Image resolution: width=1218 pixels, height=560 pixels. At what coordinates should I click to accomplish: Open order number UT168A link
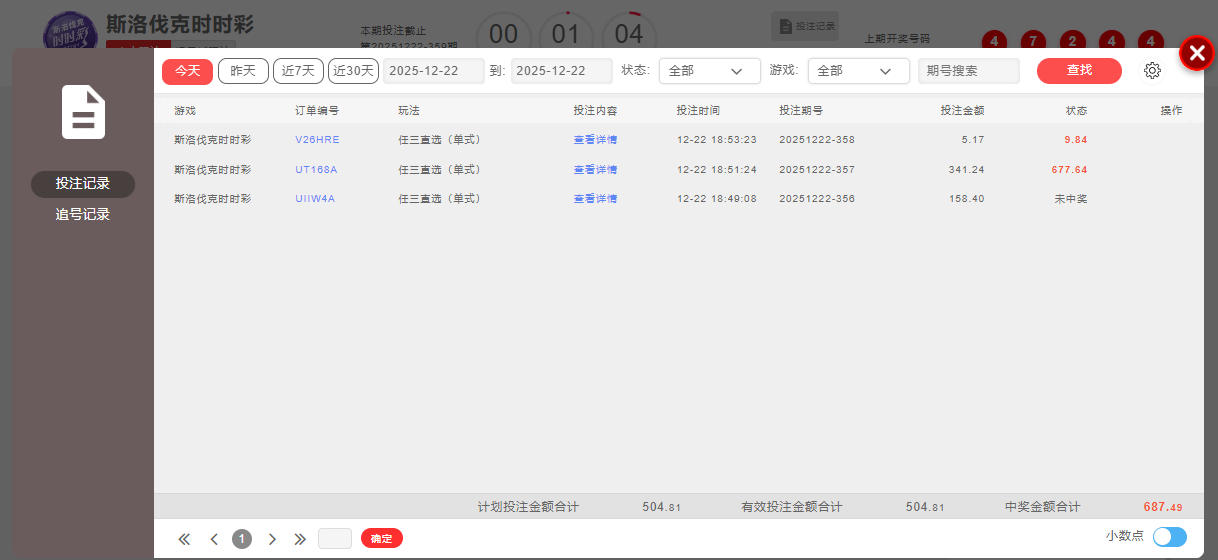coord(316,170)
